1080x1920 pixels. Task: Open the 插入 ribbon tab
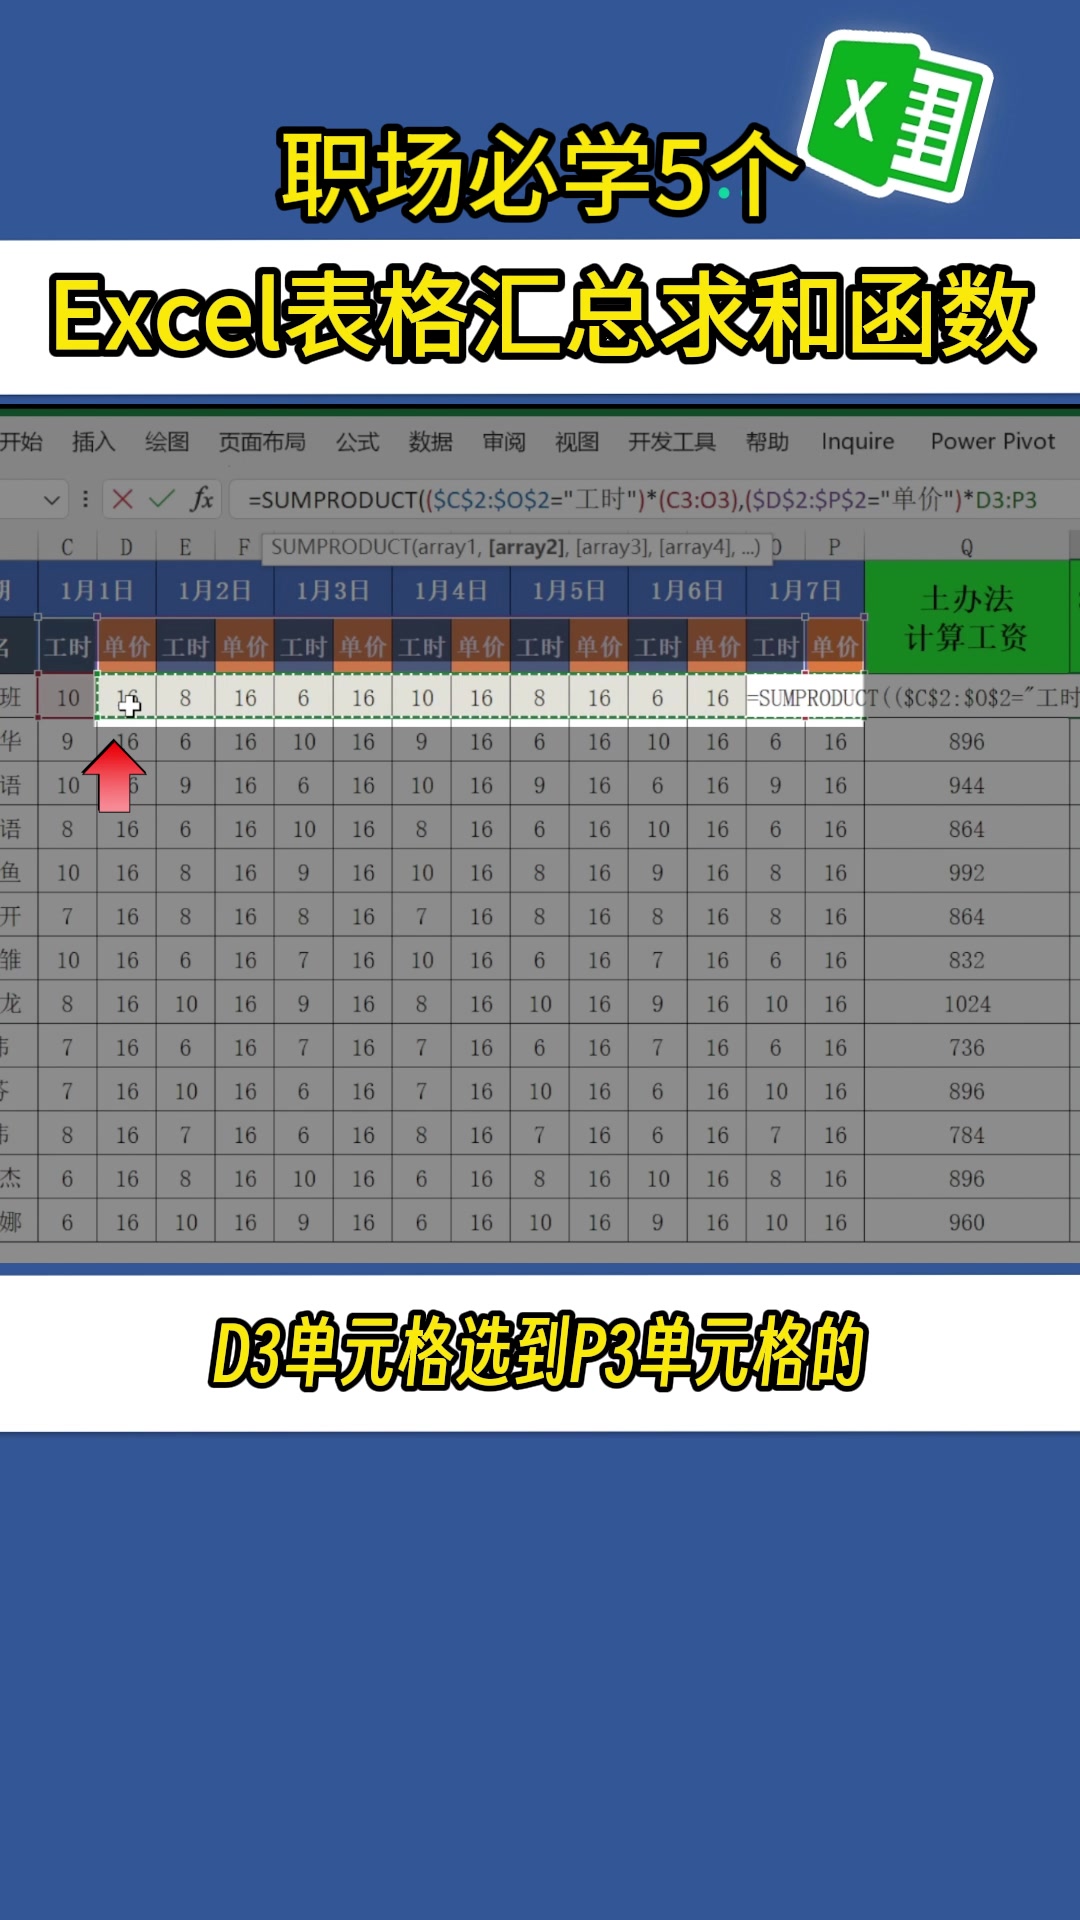pos(93,441)
